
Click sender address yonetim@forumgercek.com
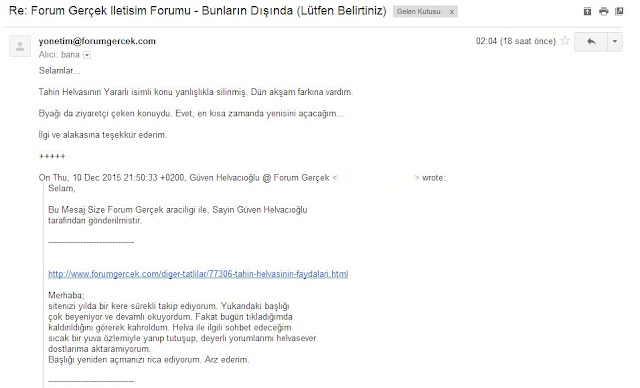(x=97, y=41)
